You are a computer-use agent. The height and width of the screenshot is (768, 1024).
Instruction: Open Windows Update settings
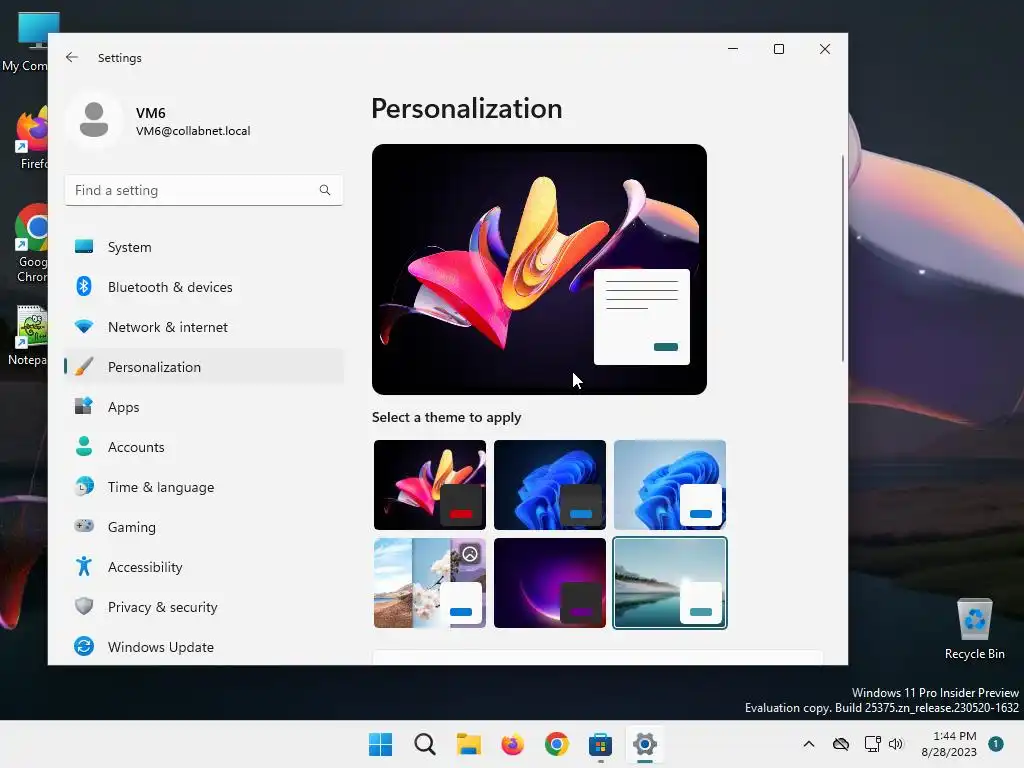coord(204,647)
